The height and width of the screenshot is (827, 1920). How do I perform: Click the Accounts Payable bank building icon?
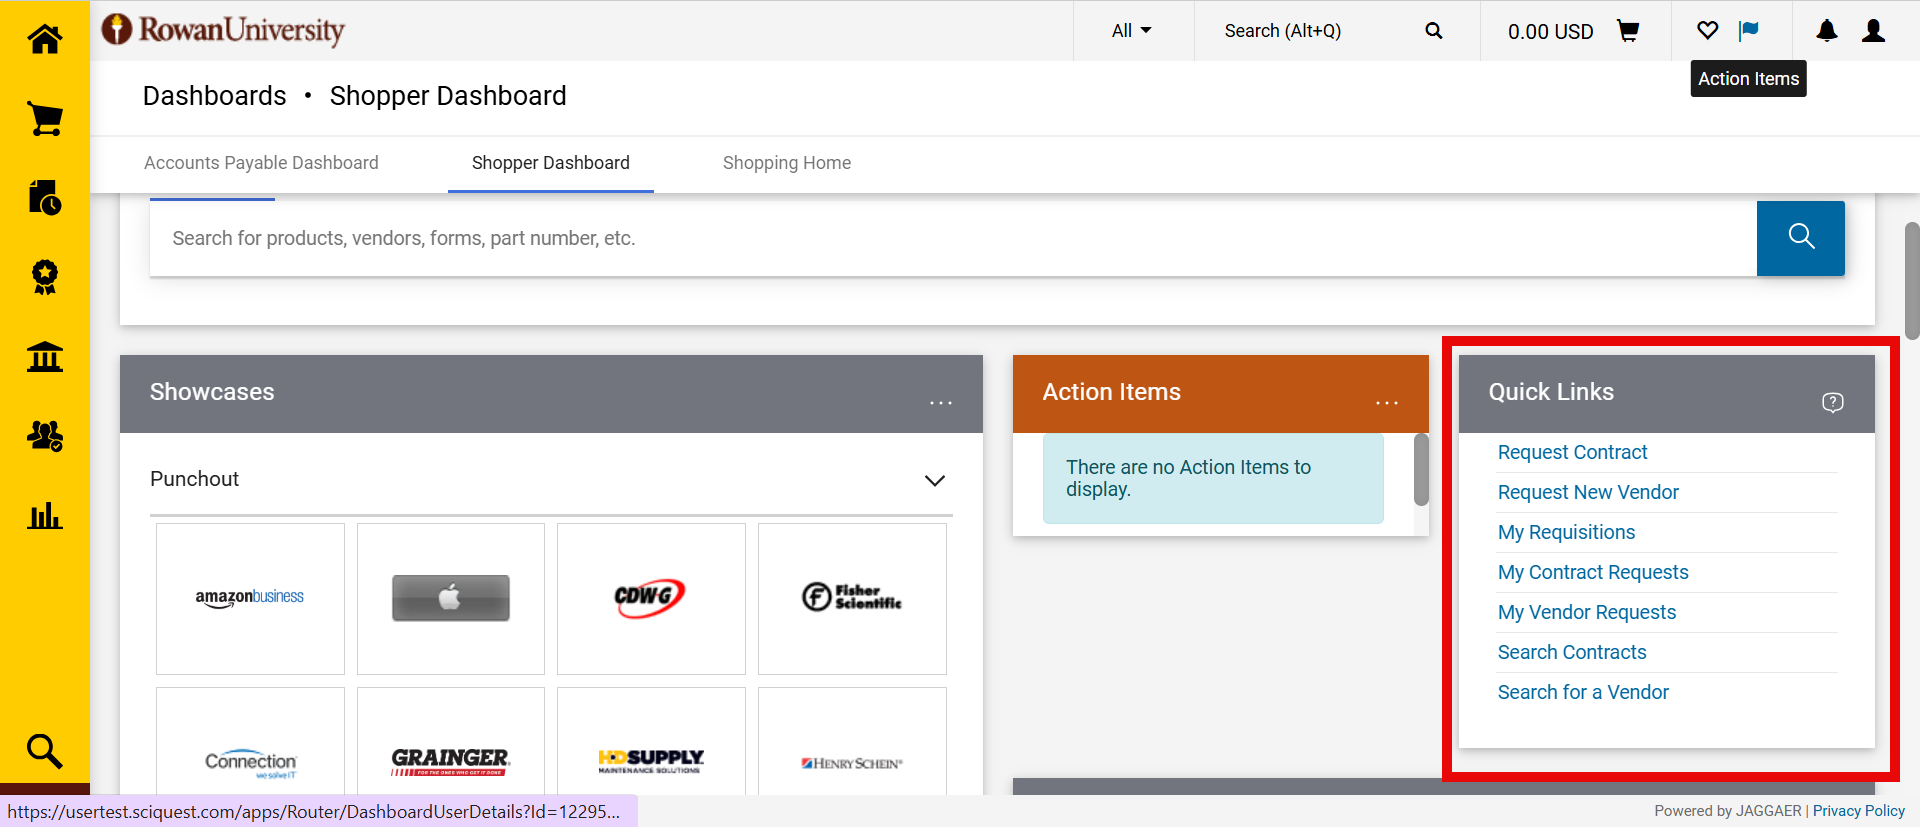click(45, 356)
